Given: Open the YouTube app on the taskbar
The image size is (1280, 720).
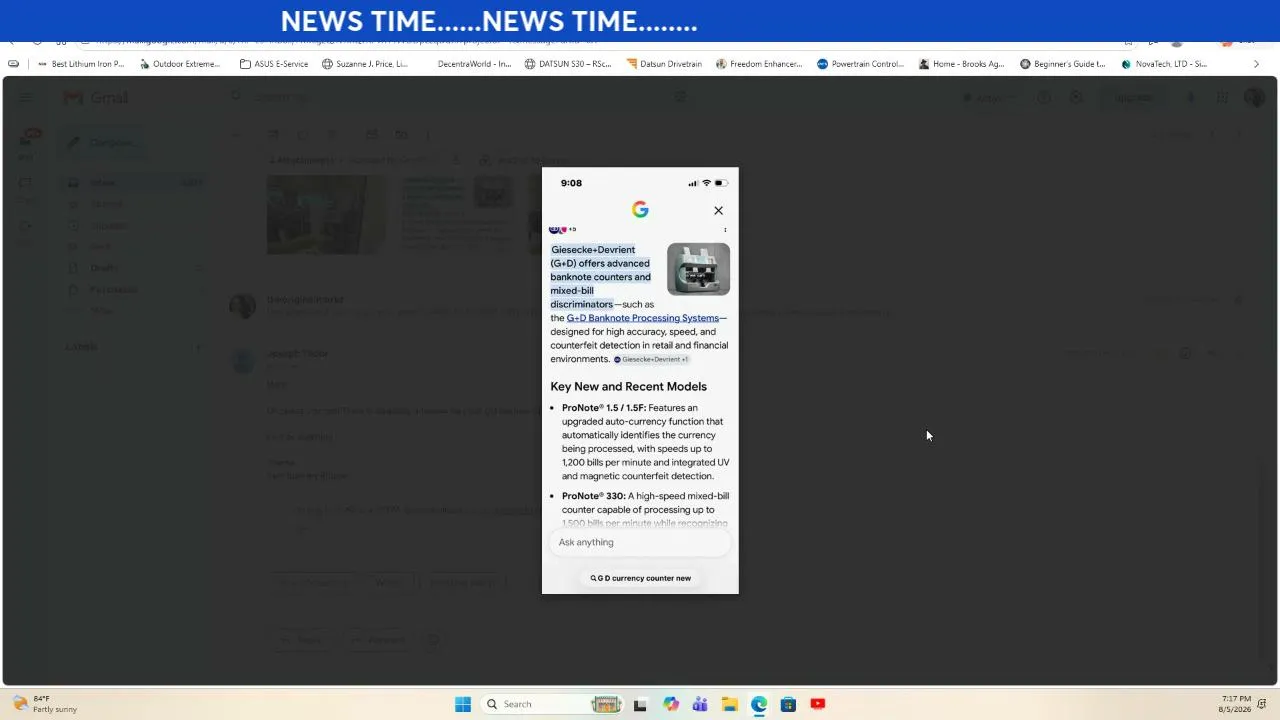Looking at the screenshot, I should pyautogui.click(x=818, y=704).
